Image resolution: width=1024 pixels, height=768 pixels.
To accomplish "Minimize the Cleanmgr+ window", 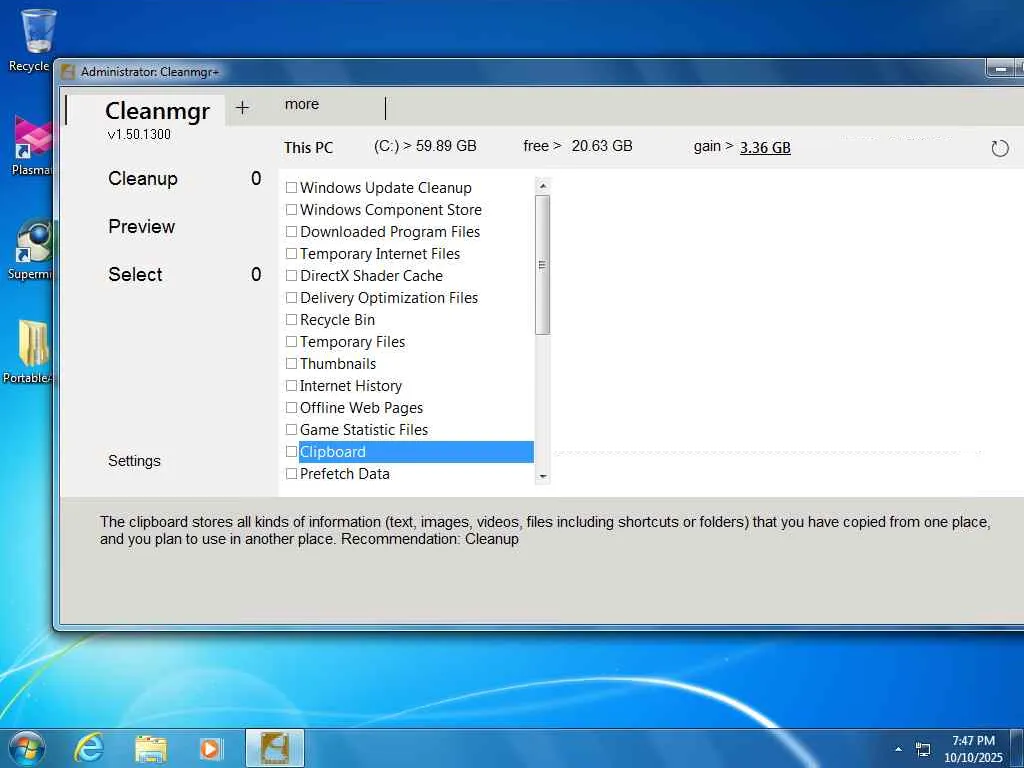I will pos(999,68).
